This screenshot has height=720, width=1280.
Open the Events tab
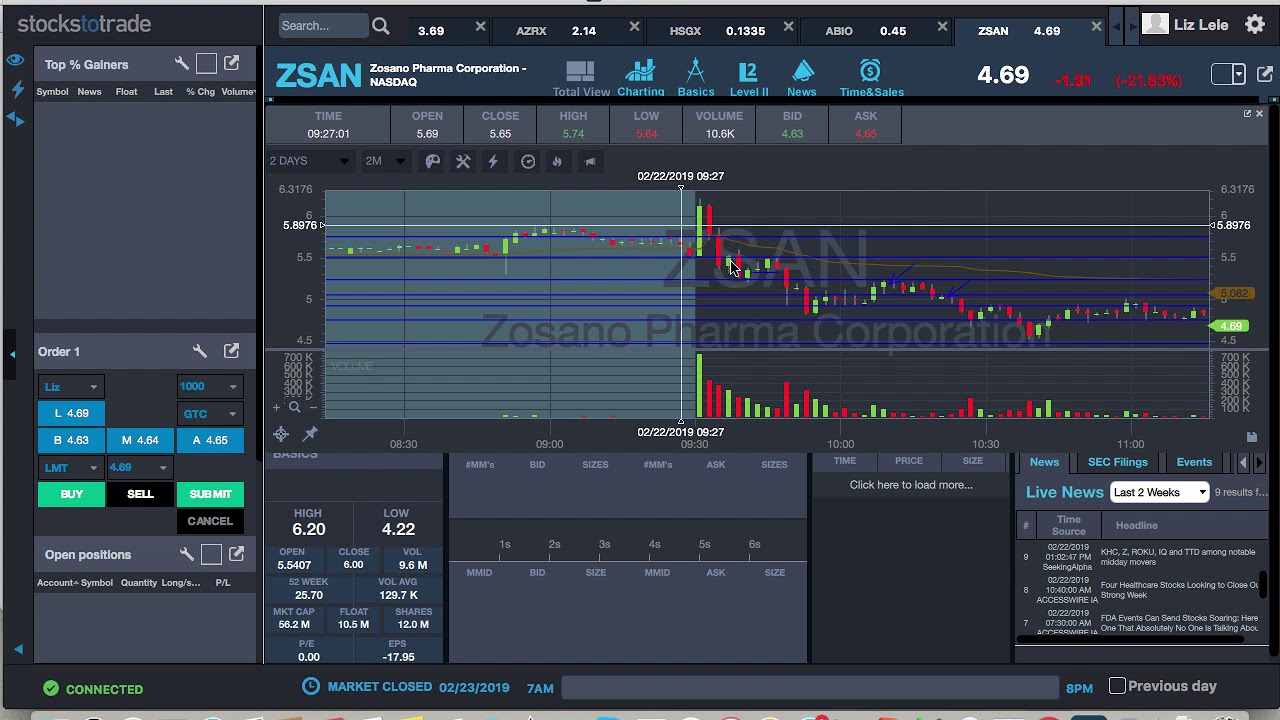1194,462
